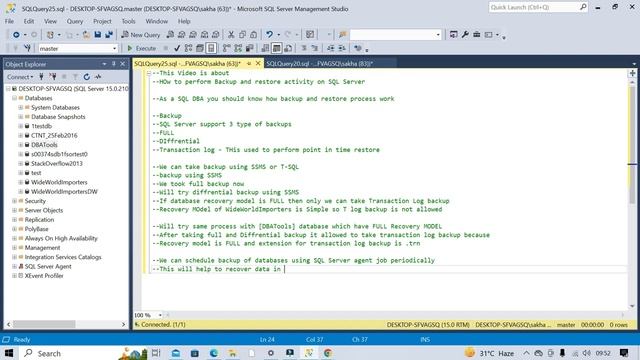Click the Toolbox briefcase icon
Viewport: 640px width, 360px height.
tap(476, 35)
